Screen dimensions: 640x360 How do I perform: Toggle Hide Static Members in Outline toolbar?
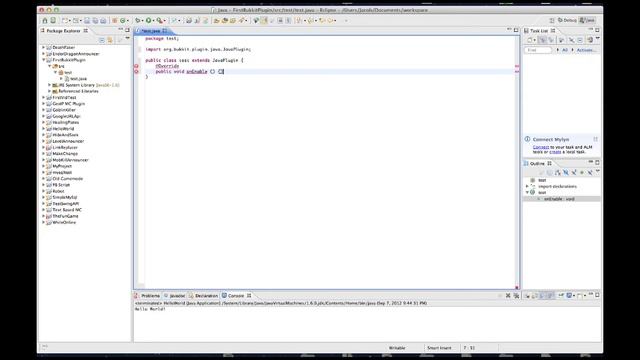[x=574, y=173]
